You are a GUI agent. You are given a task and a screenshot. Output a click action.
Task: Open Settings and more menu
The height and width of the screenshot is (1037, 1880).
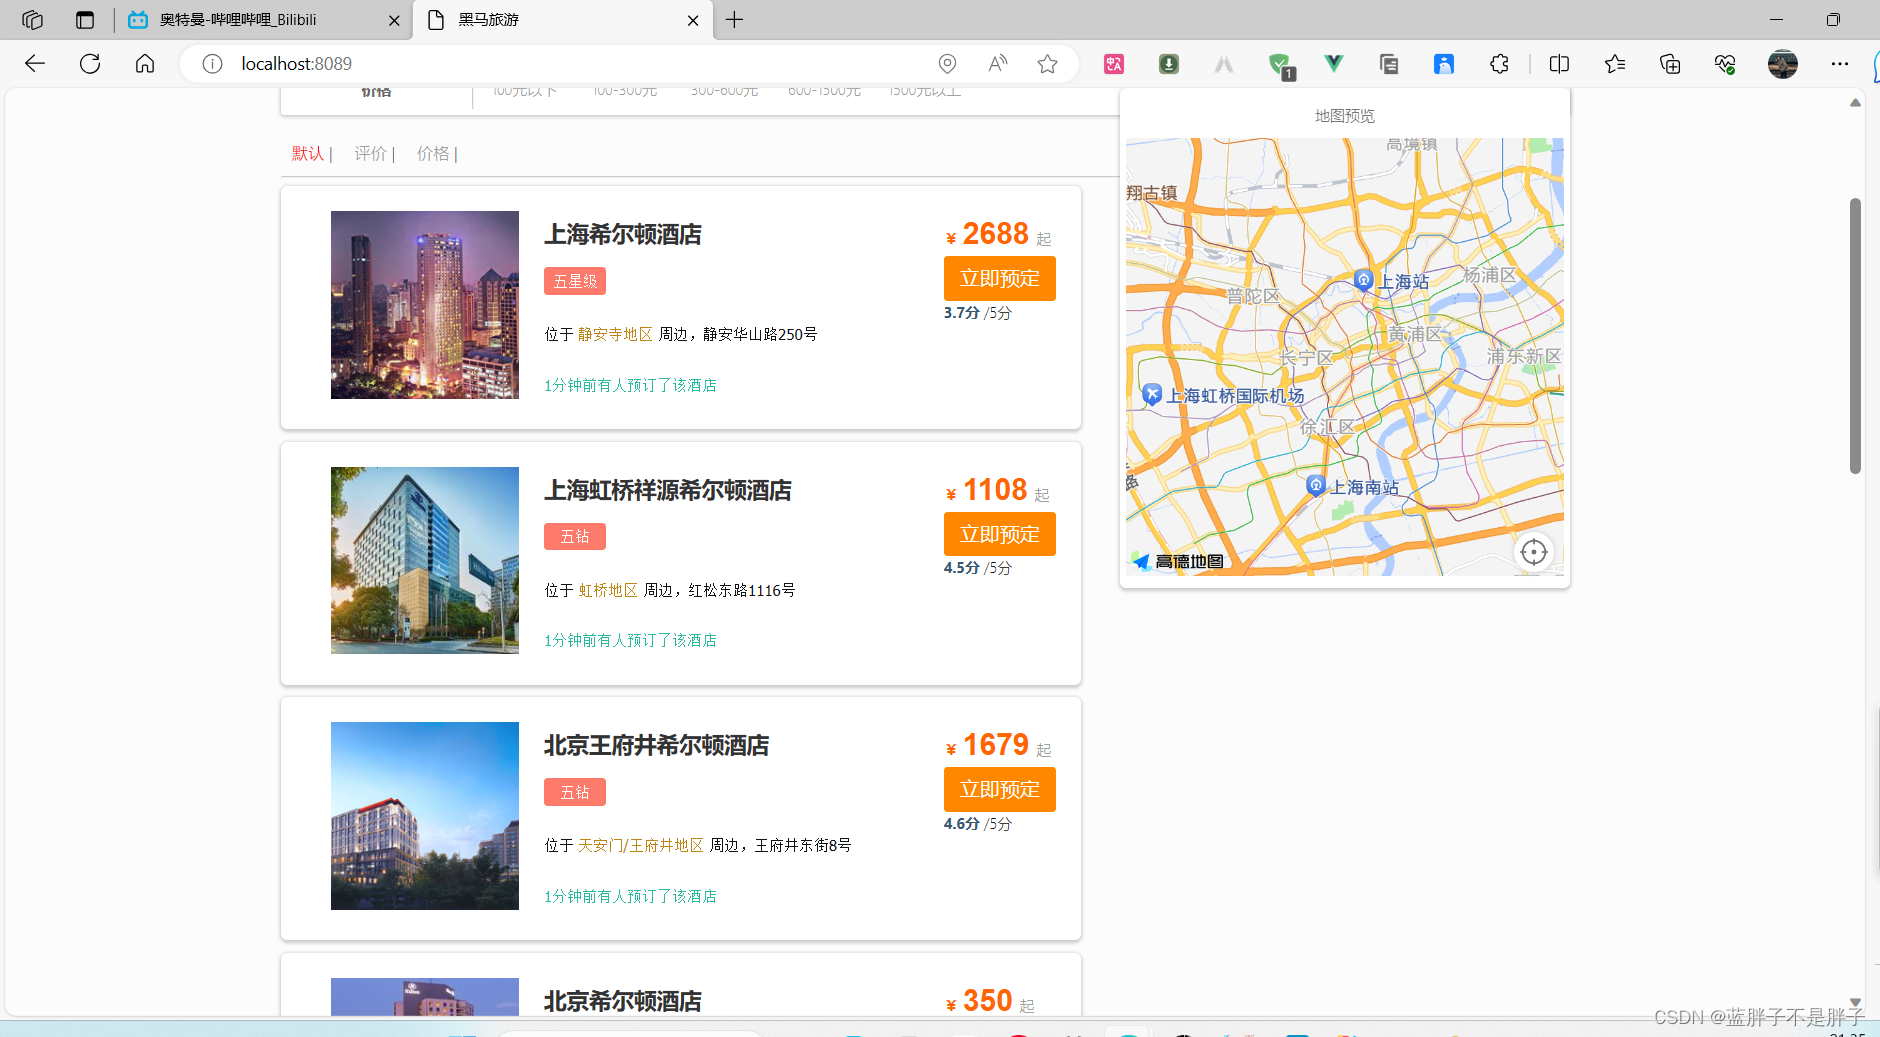point(1840,64)
